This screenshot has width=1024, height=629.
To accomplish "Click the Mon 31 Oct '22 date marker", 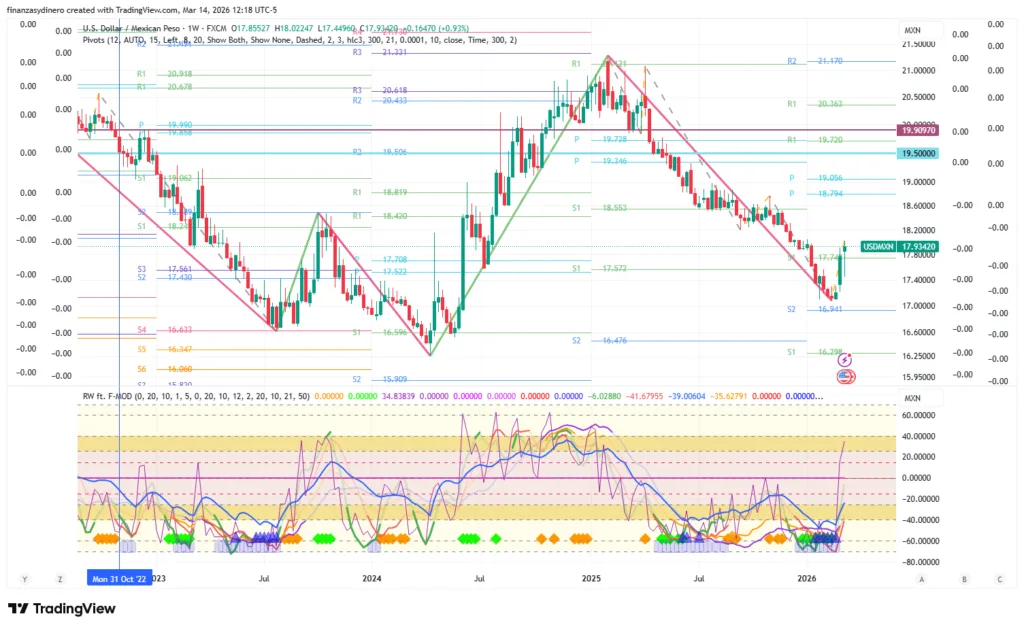I will point(119,578).
